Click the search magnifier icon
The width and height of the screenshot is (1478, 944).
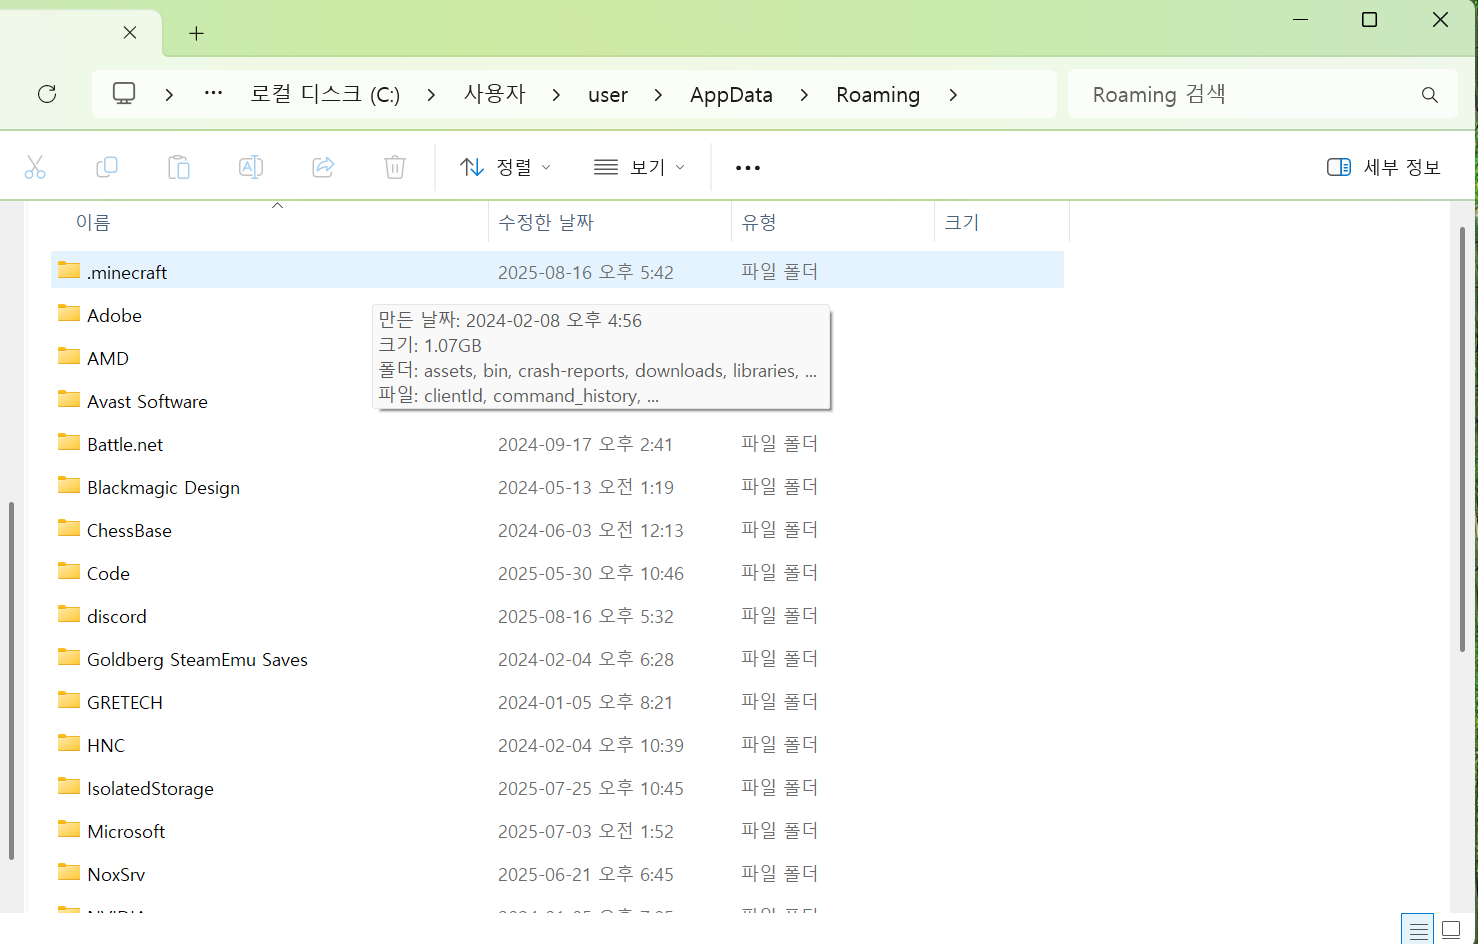pyautogui.click(x=1430, y=95)
